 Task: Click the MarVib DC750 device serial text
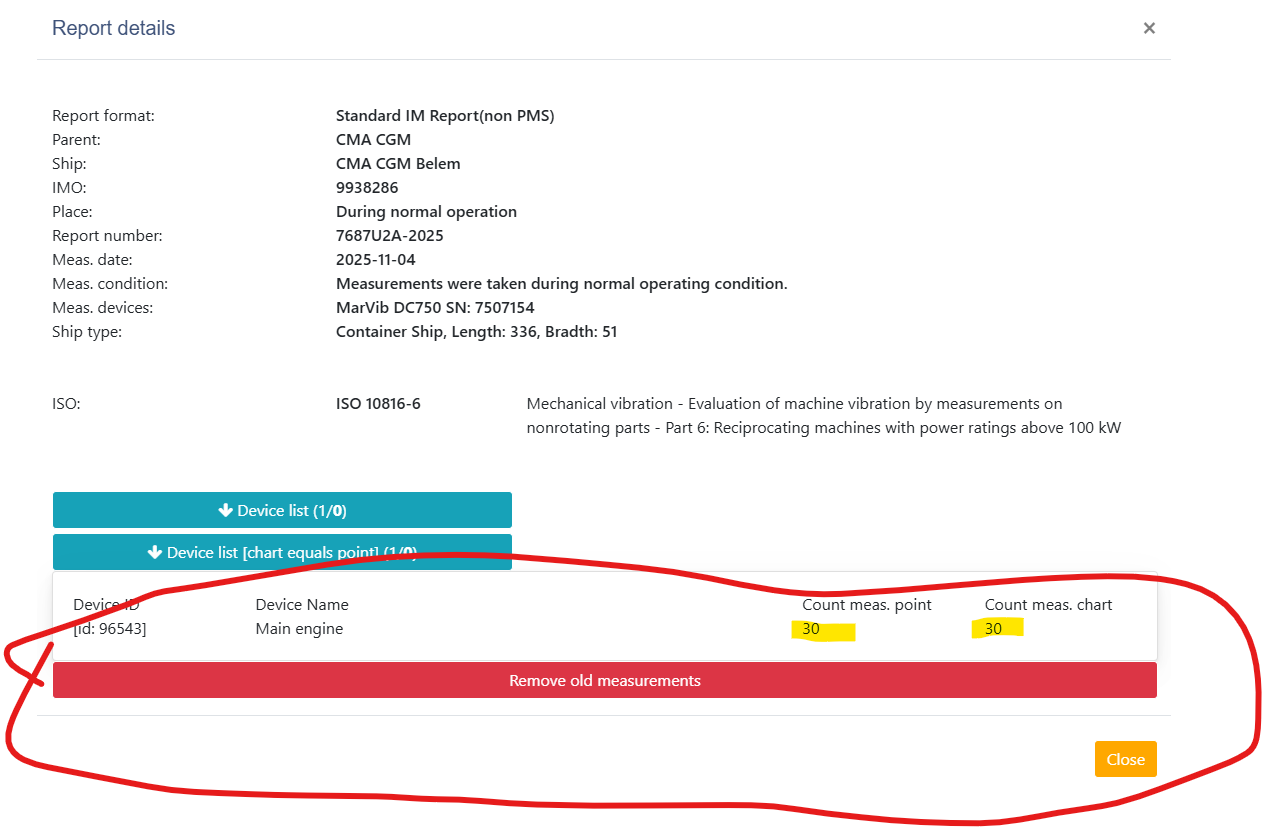pyautogui.click(x=435, y=308)
